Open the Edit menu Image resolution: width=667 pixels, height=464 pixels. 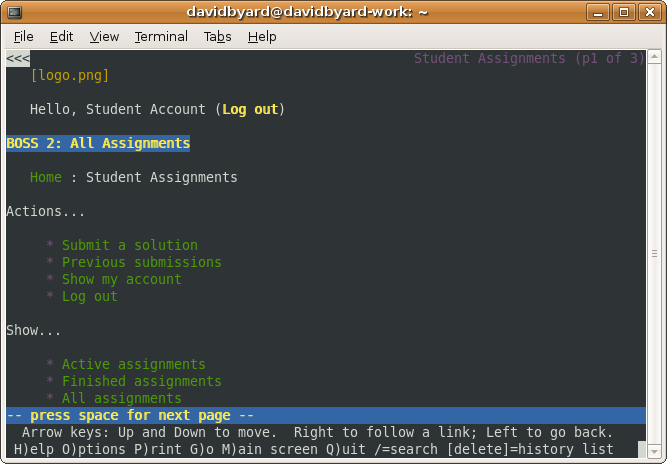61,36
